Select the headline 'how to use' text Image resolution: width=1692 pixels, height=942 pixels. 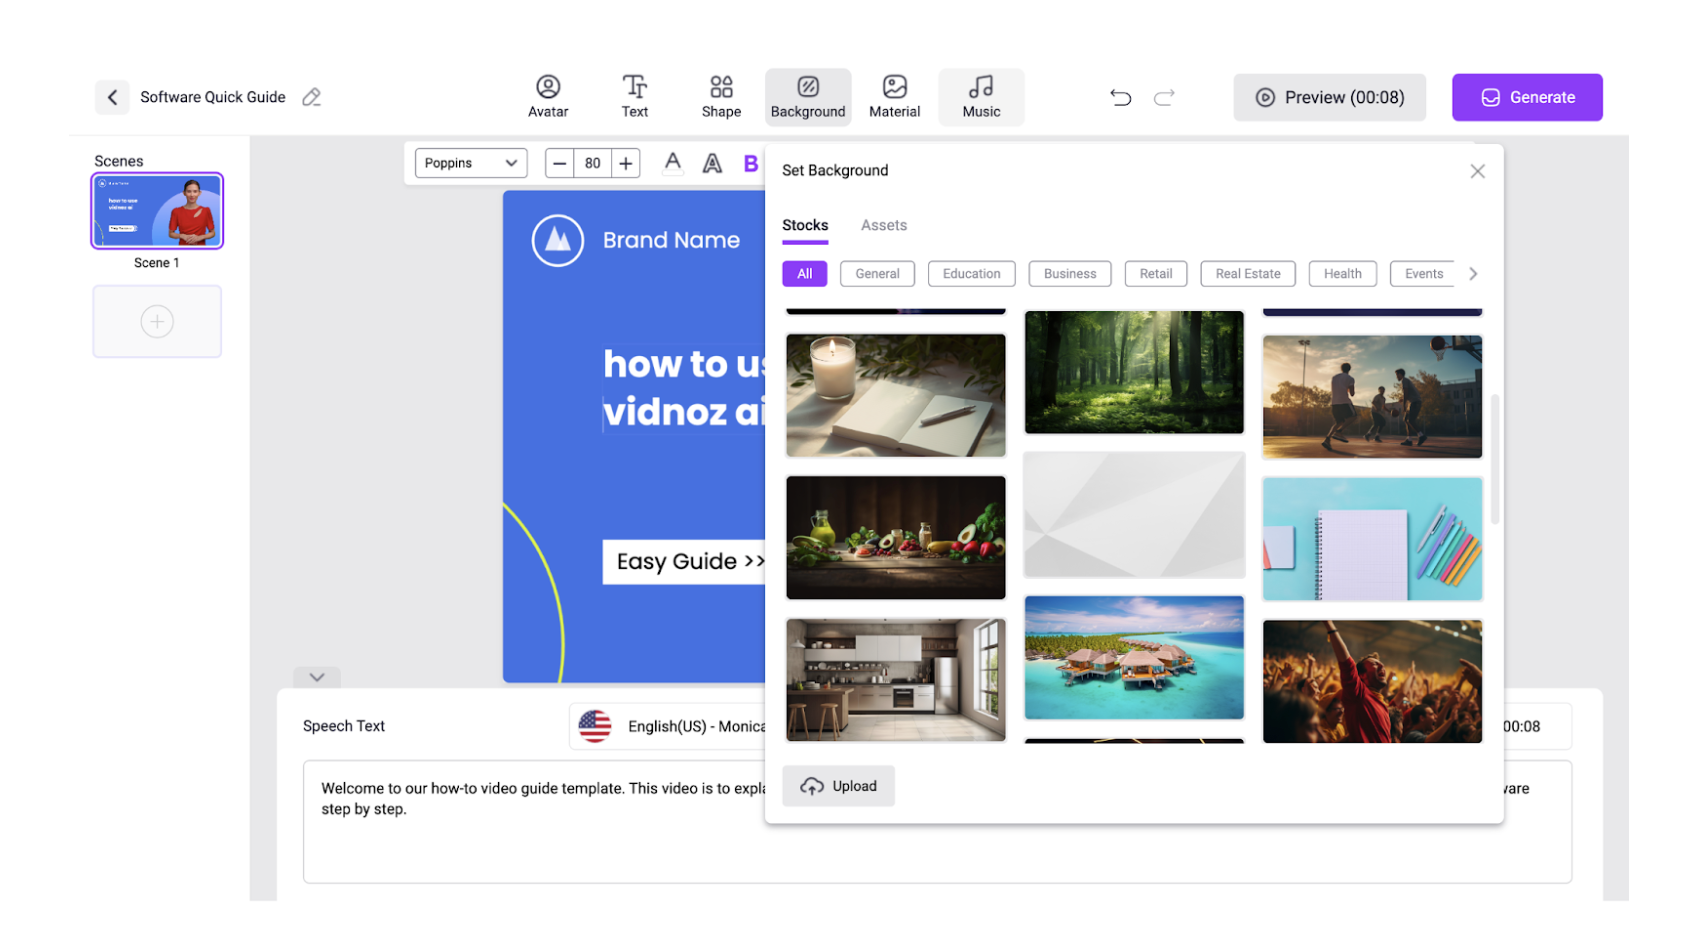click(684, 364)
